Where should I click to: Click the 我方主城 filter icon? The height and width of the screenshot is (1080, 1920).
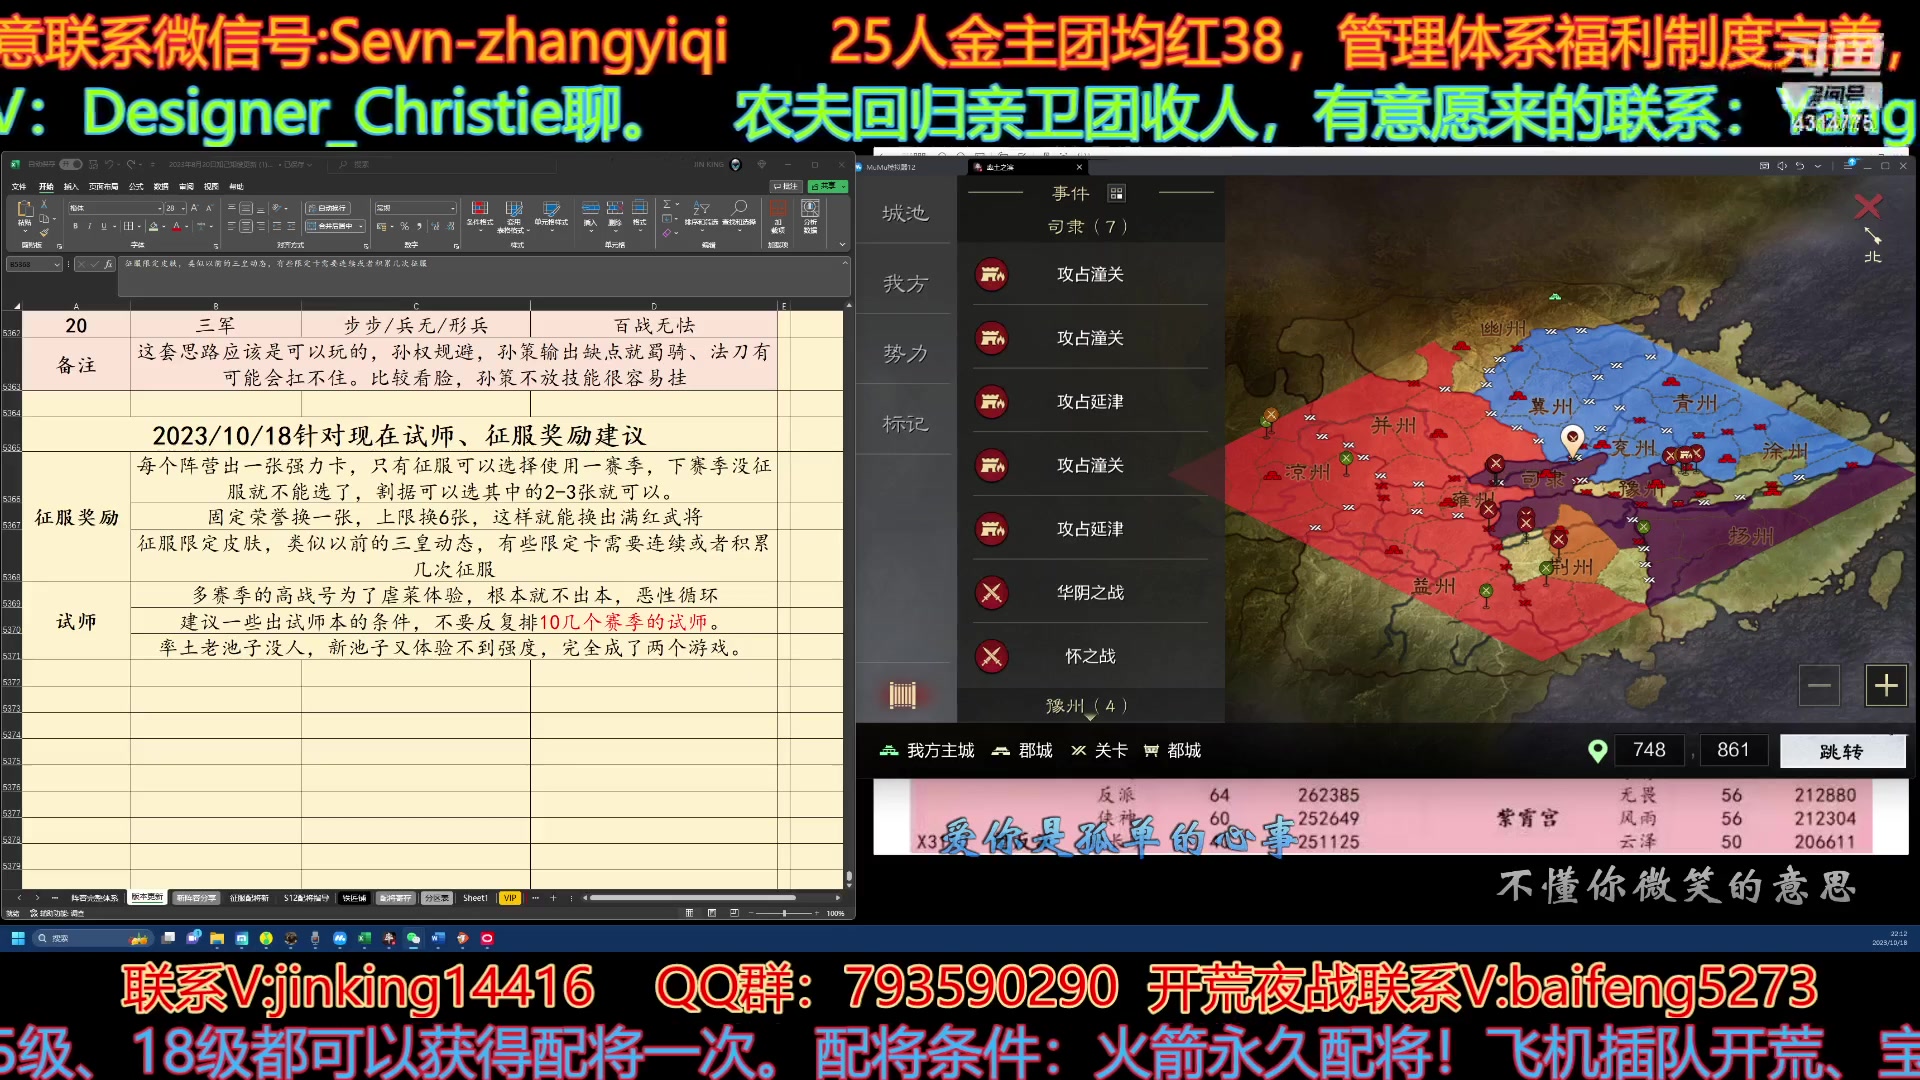(x=891, y=750)
